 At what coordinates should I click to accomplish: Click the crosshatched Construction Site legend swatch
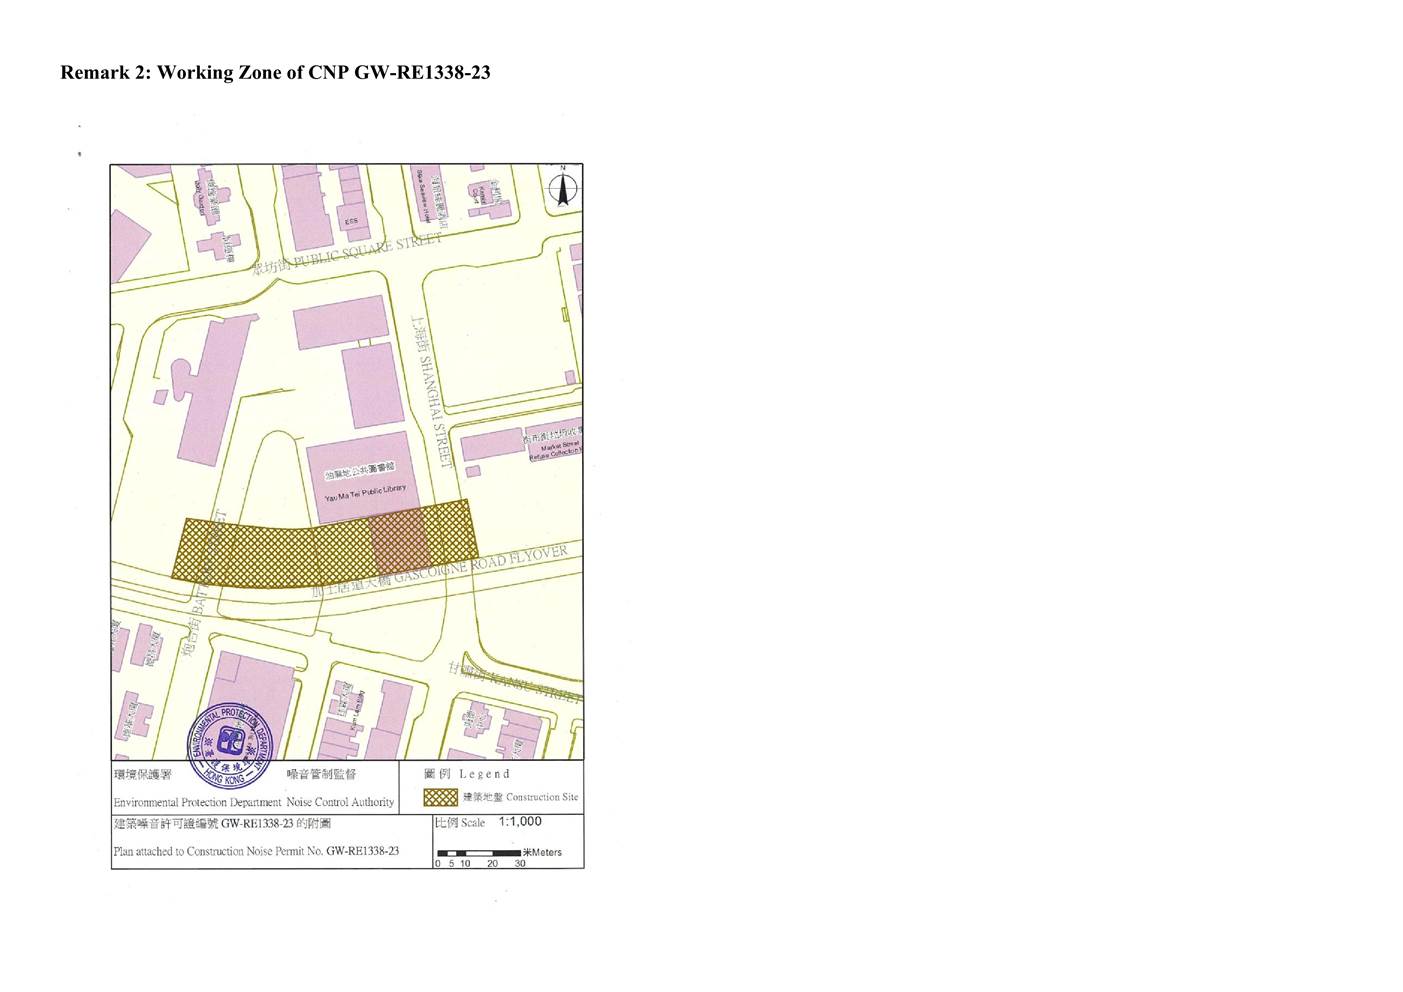440,797
